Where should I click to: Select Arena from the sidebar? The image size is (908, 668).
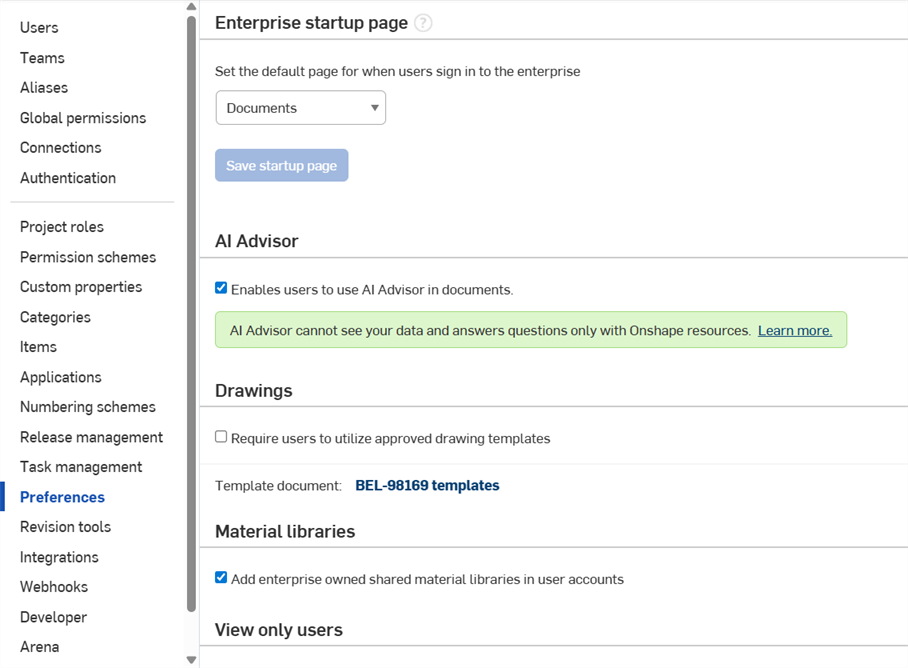click(x=40, y=646)
